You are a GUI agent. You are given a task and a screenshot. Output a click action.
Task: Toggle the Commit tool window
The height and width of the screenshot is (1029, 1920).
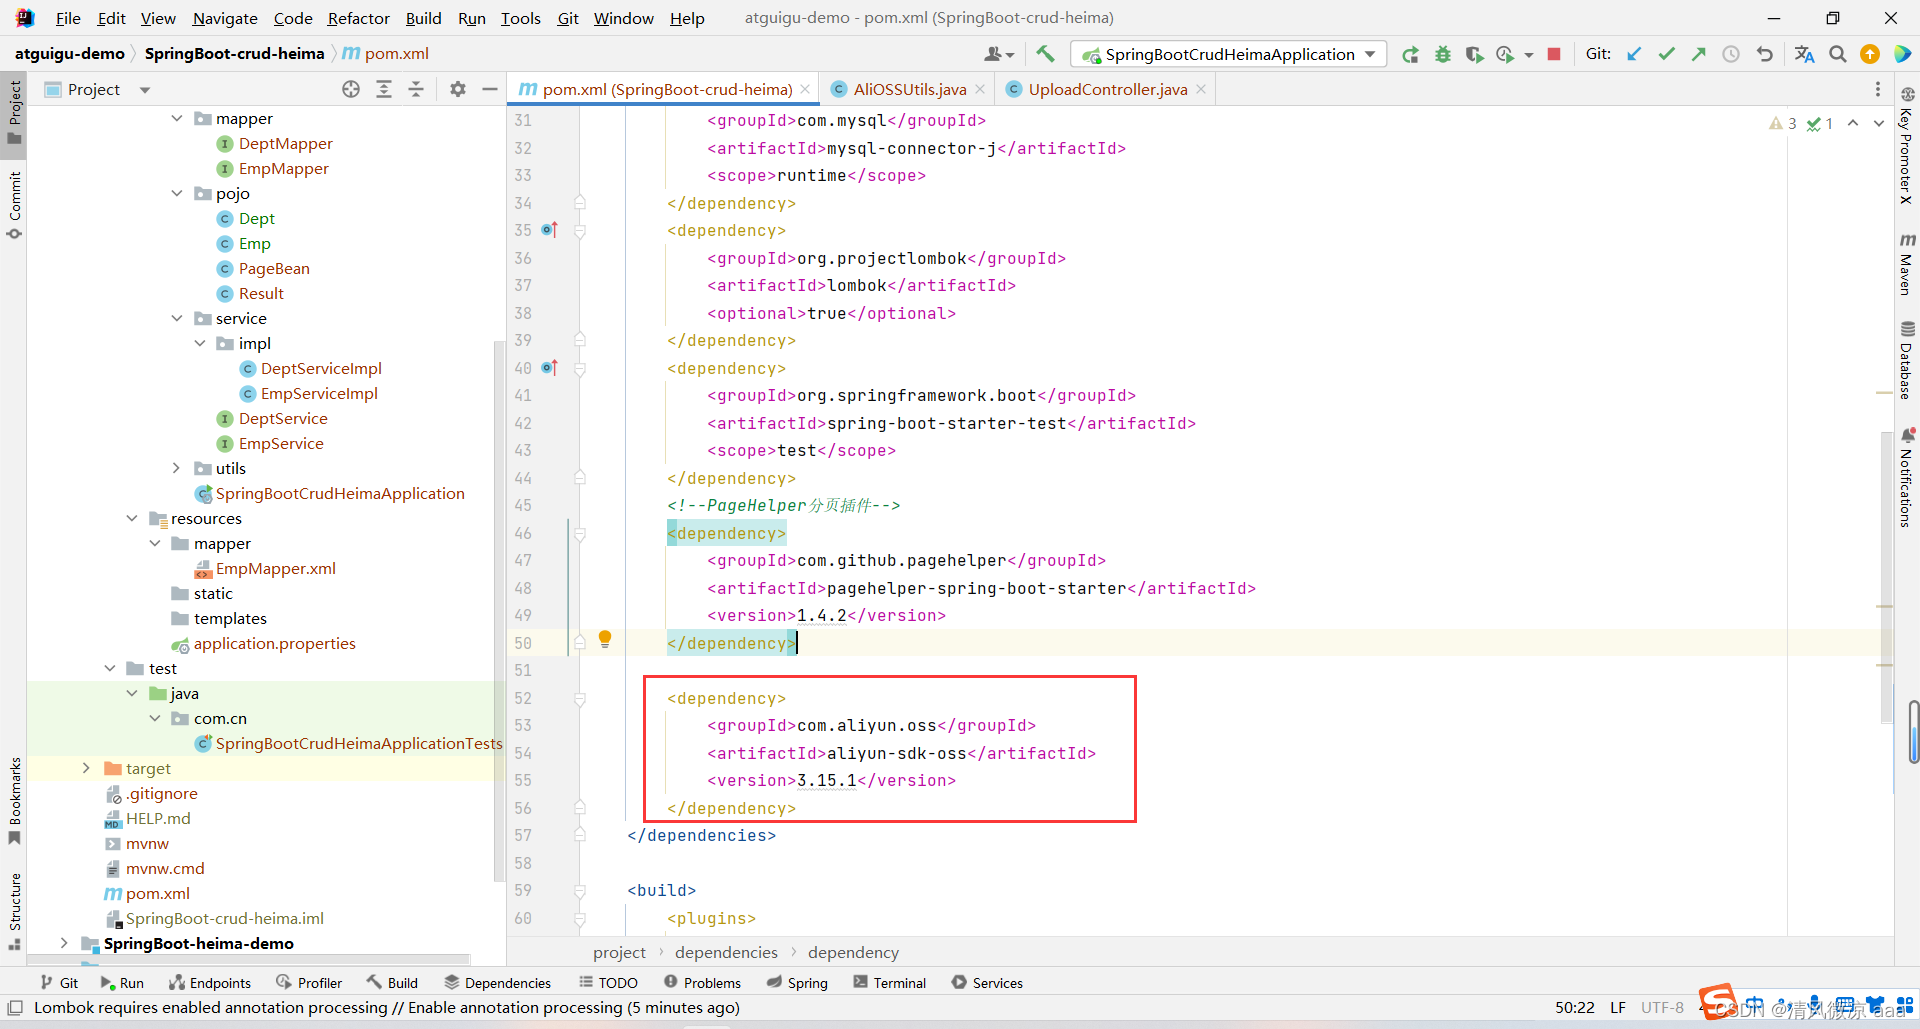(x=14, y=205)
